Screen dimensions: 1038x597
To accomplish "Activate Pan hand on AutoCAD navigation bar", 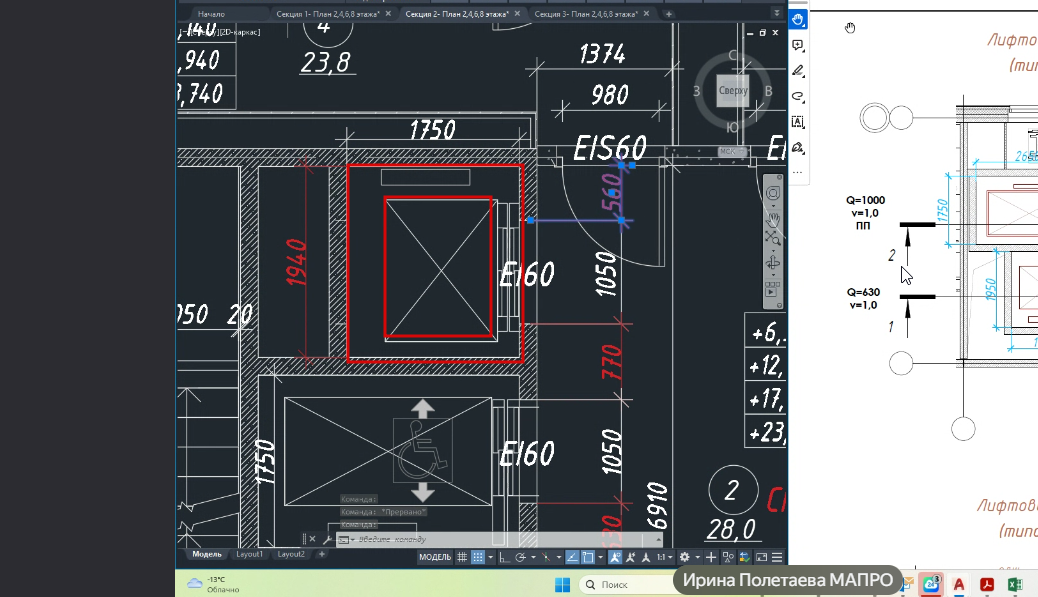I will tap(773, 218).
